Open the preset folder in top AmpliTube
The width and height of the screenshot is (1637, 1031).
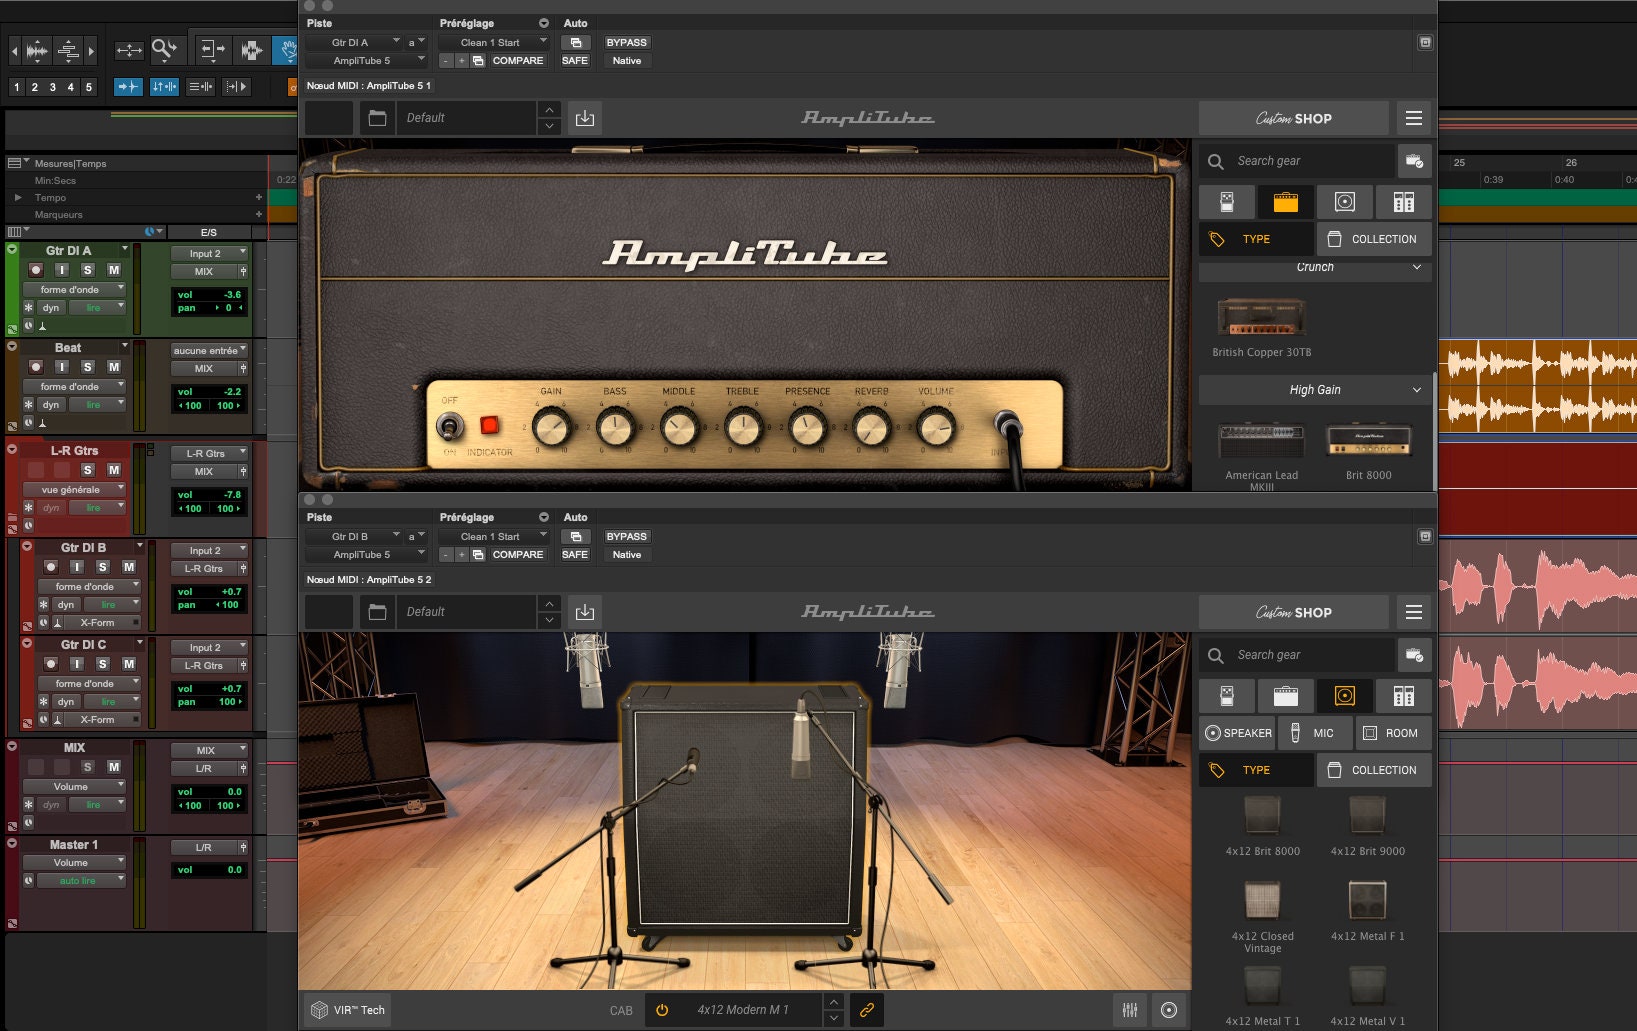(x=377, y=118)
